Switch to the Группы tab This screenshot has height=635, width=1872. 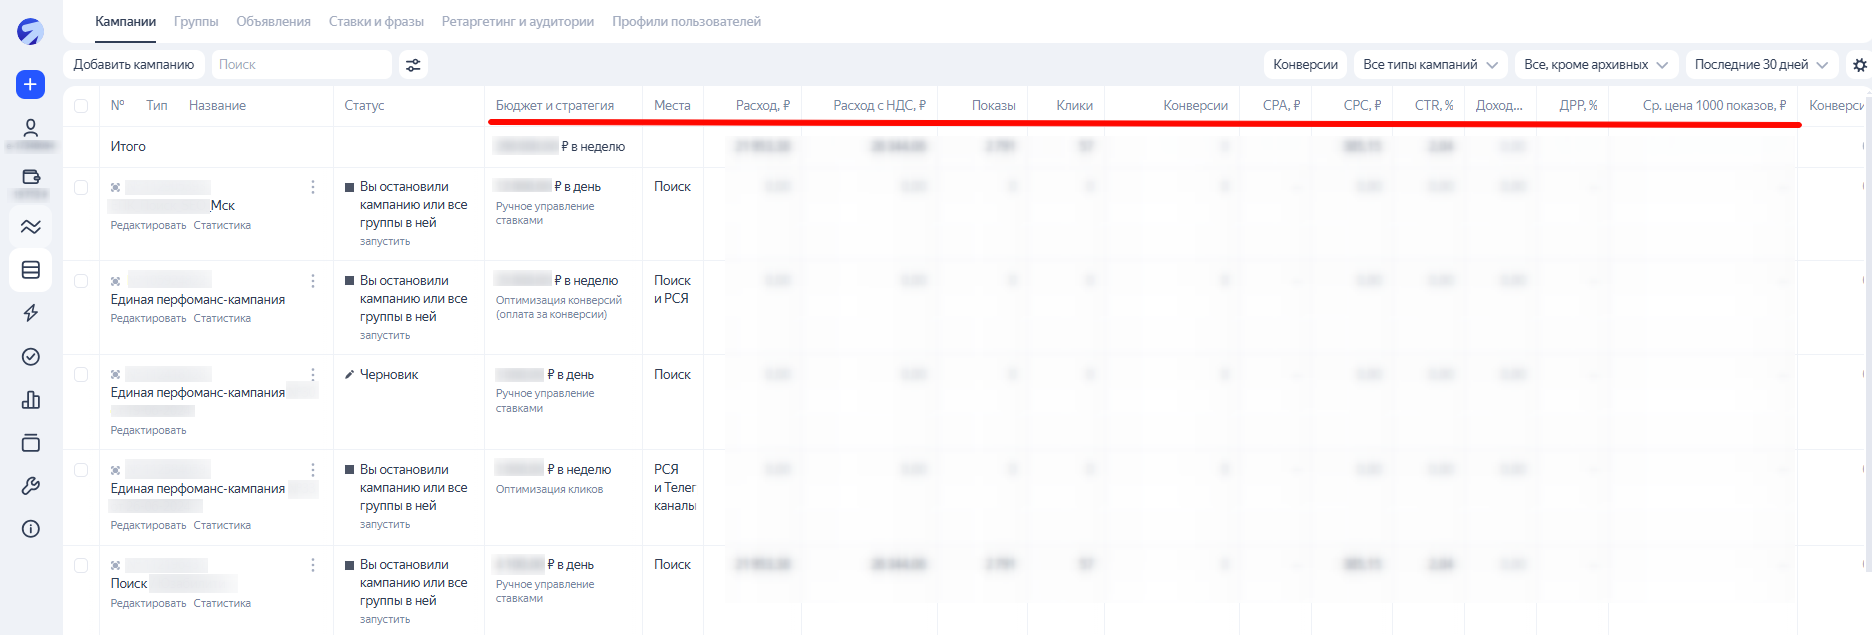click(x=196, y=22)
